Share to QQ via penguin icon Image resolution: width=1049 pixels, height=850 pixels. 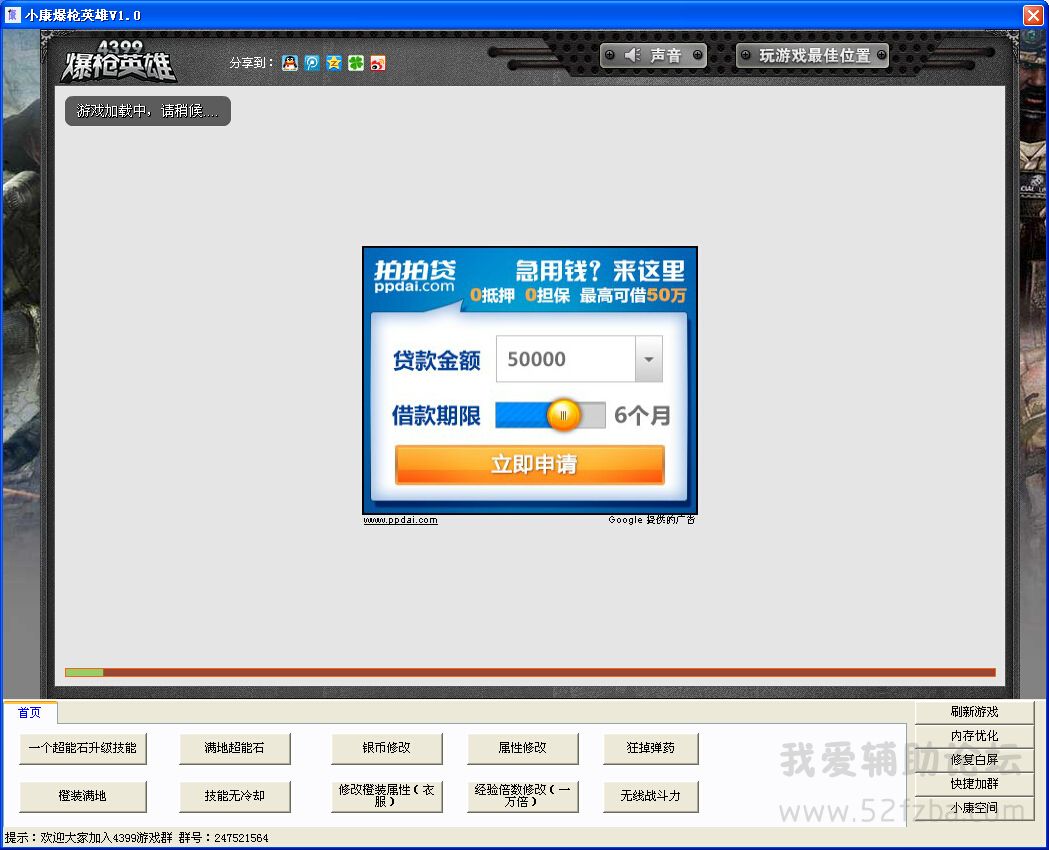[290, 64]
